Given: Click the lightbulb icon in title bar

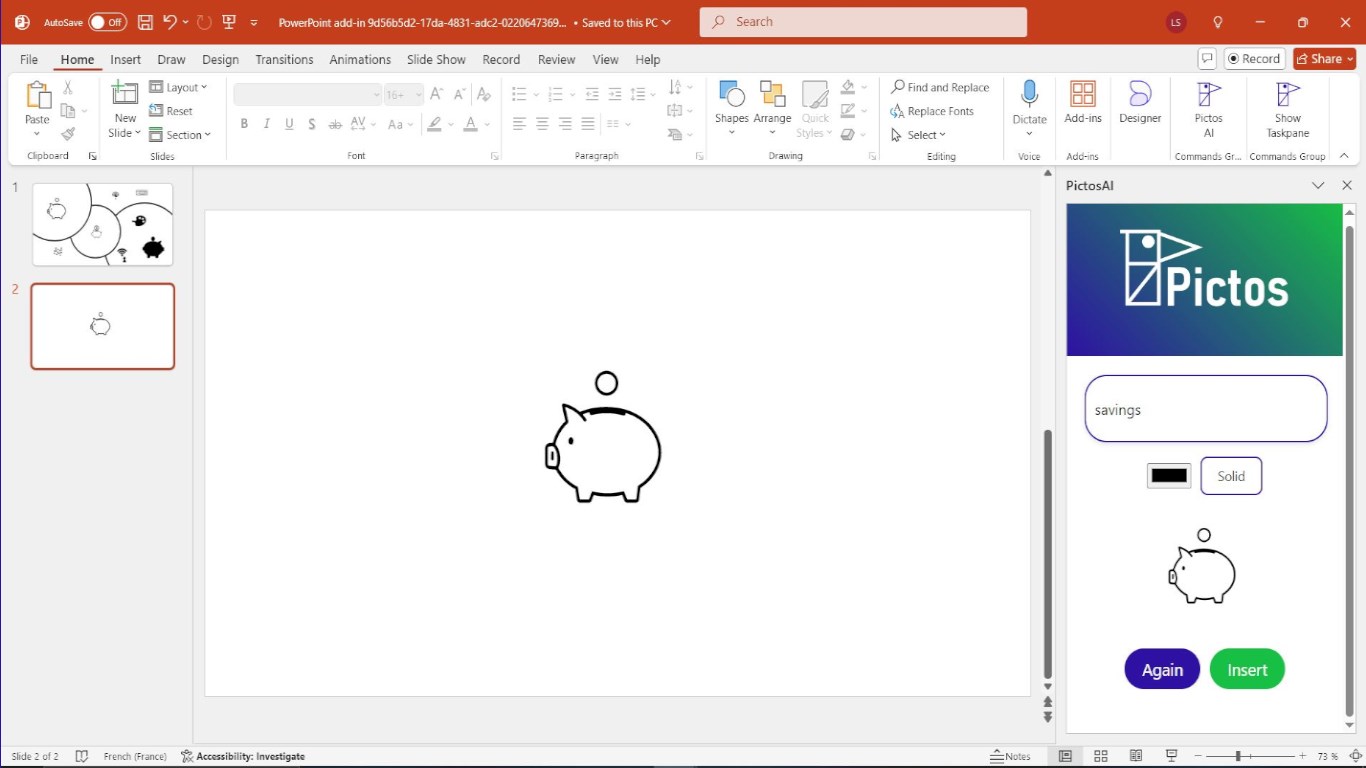Looking at the screenshot, I should (x=1218, y=22).
